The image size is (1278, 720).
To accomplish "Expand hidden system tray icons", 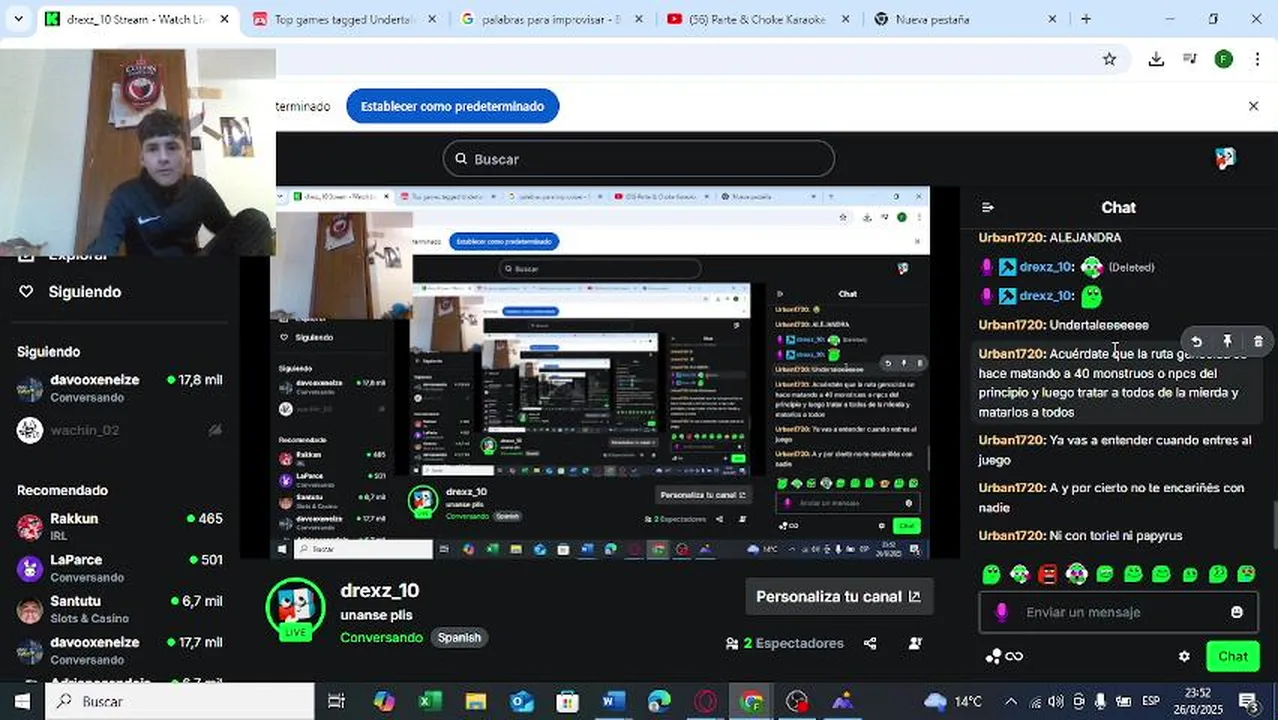I will point(1010,701).
